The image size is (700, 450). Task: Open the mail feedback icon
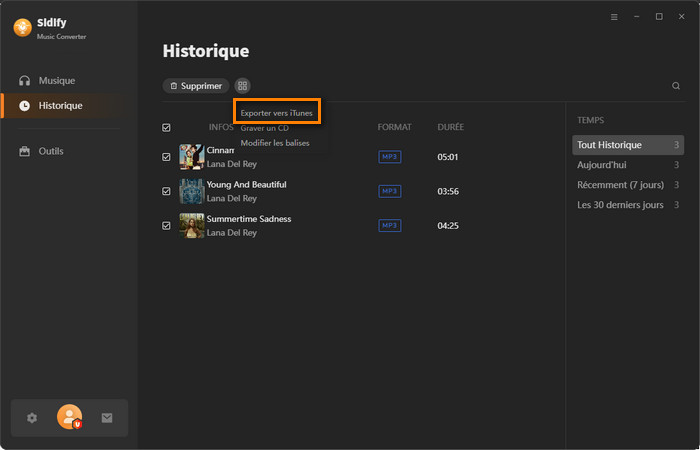pos(107,418)
